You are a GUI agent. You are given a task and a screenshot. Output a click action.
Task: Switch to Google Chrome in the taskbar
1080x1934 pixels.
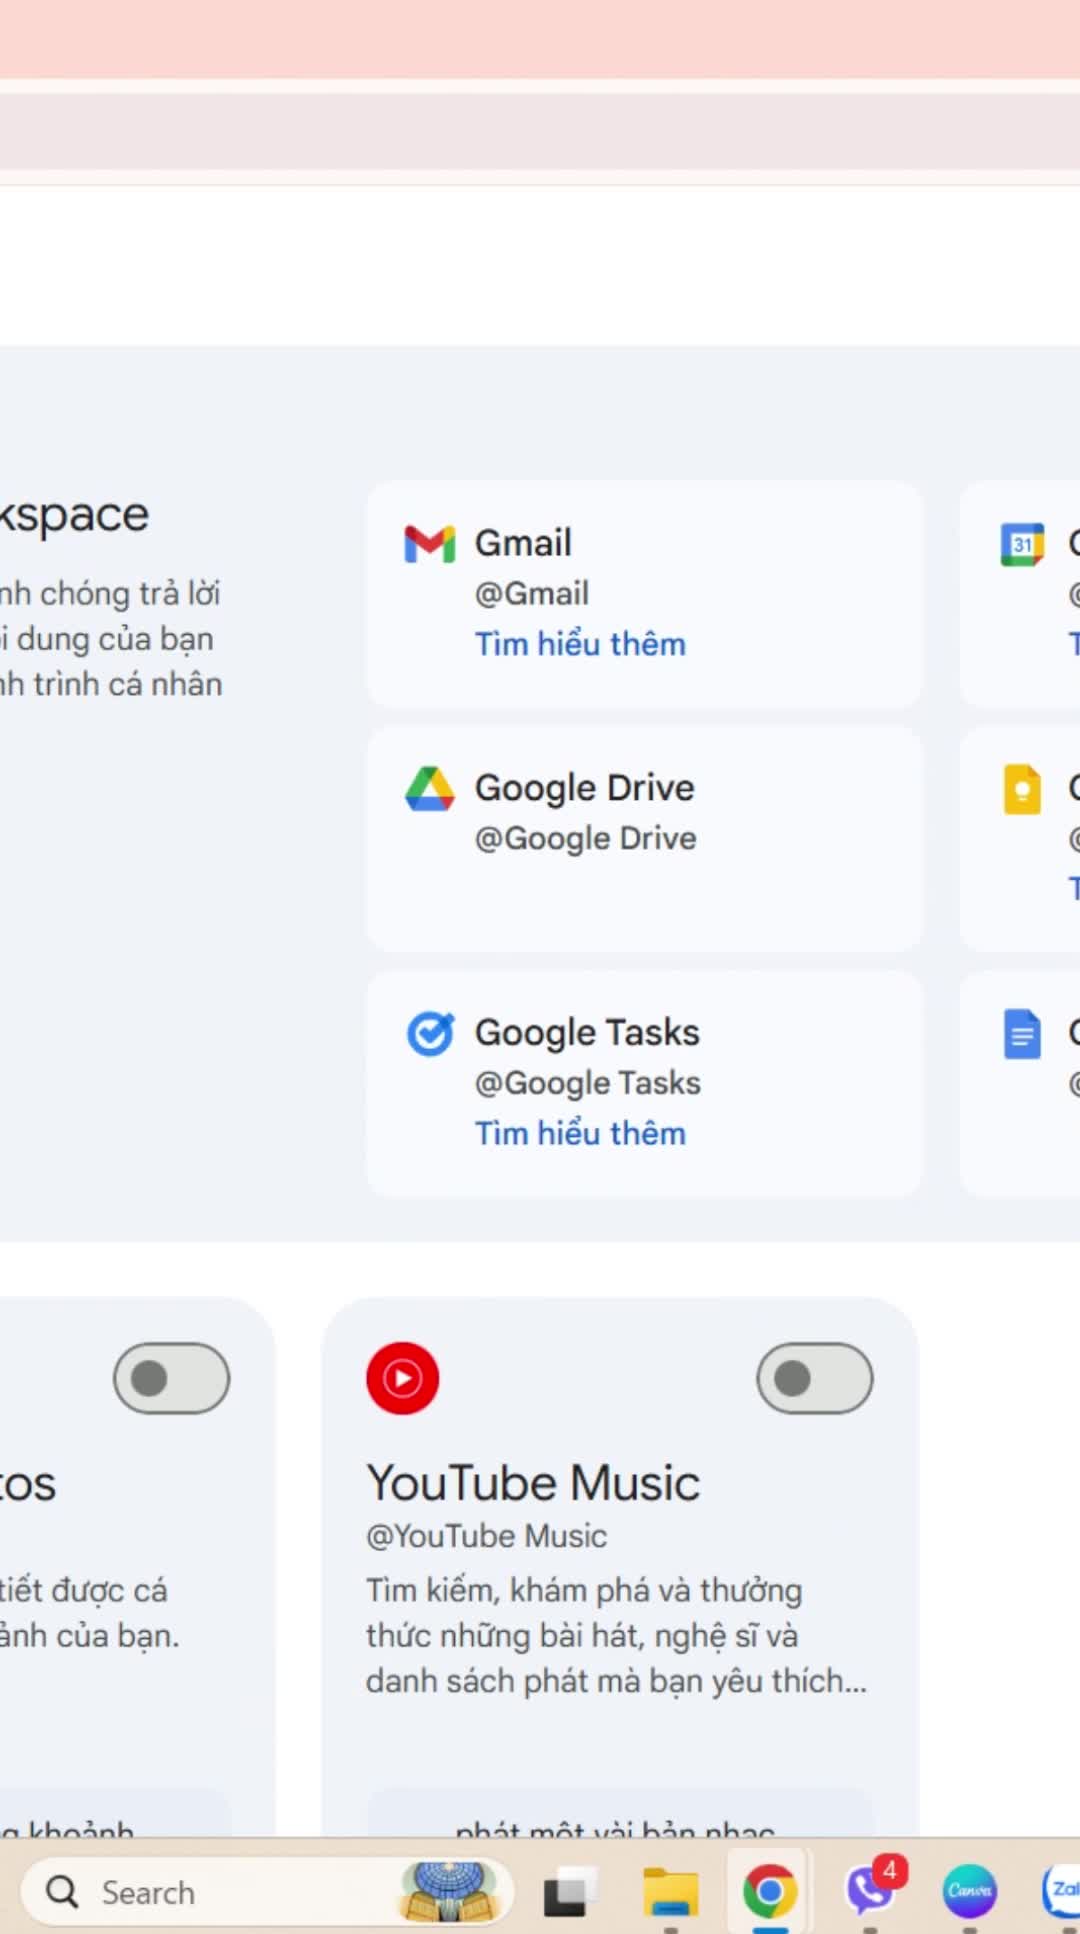pyautogui.click(x=770, y=1892)
